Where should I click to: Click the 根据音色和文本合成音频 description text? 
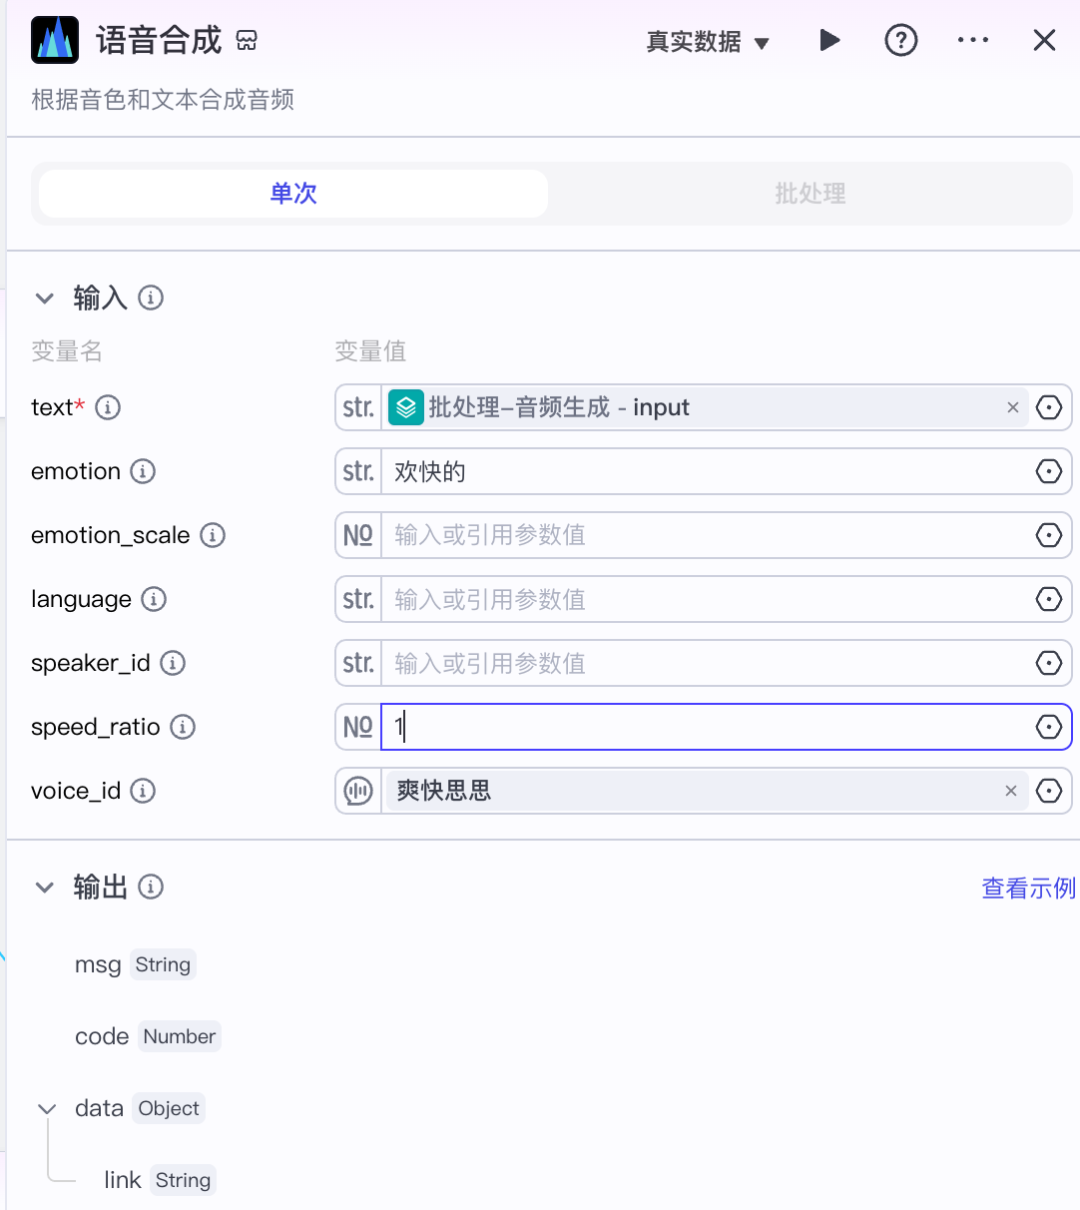click(x=163, y=100)
